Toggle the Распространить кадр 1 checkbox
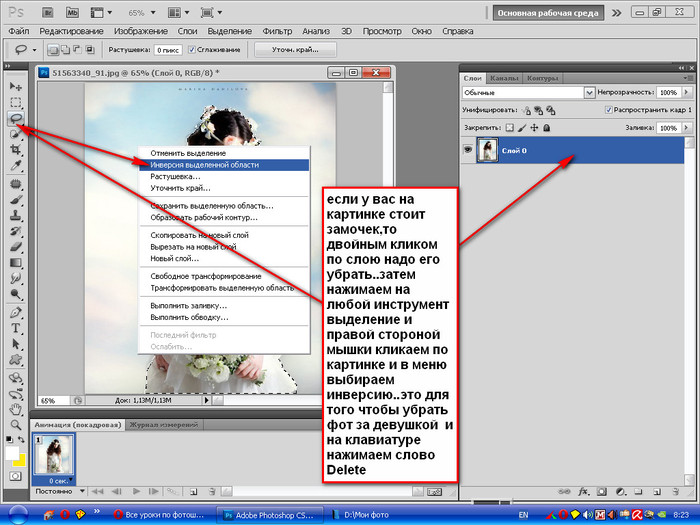Viewport: 700px width, 525px height. (611, 109)
